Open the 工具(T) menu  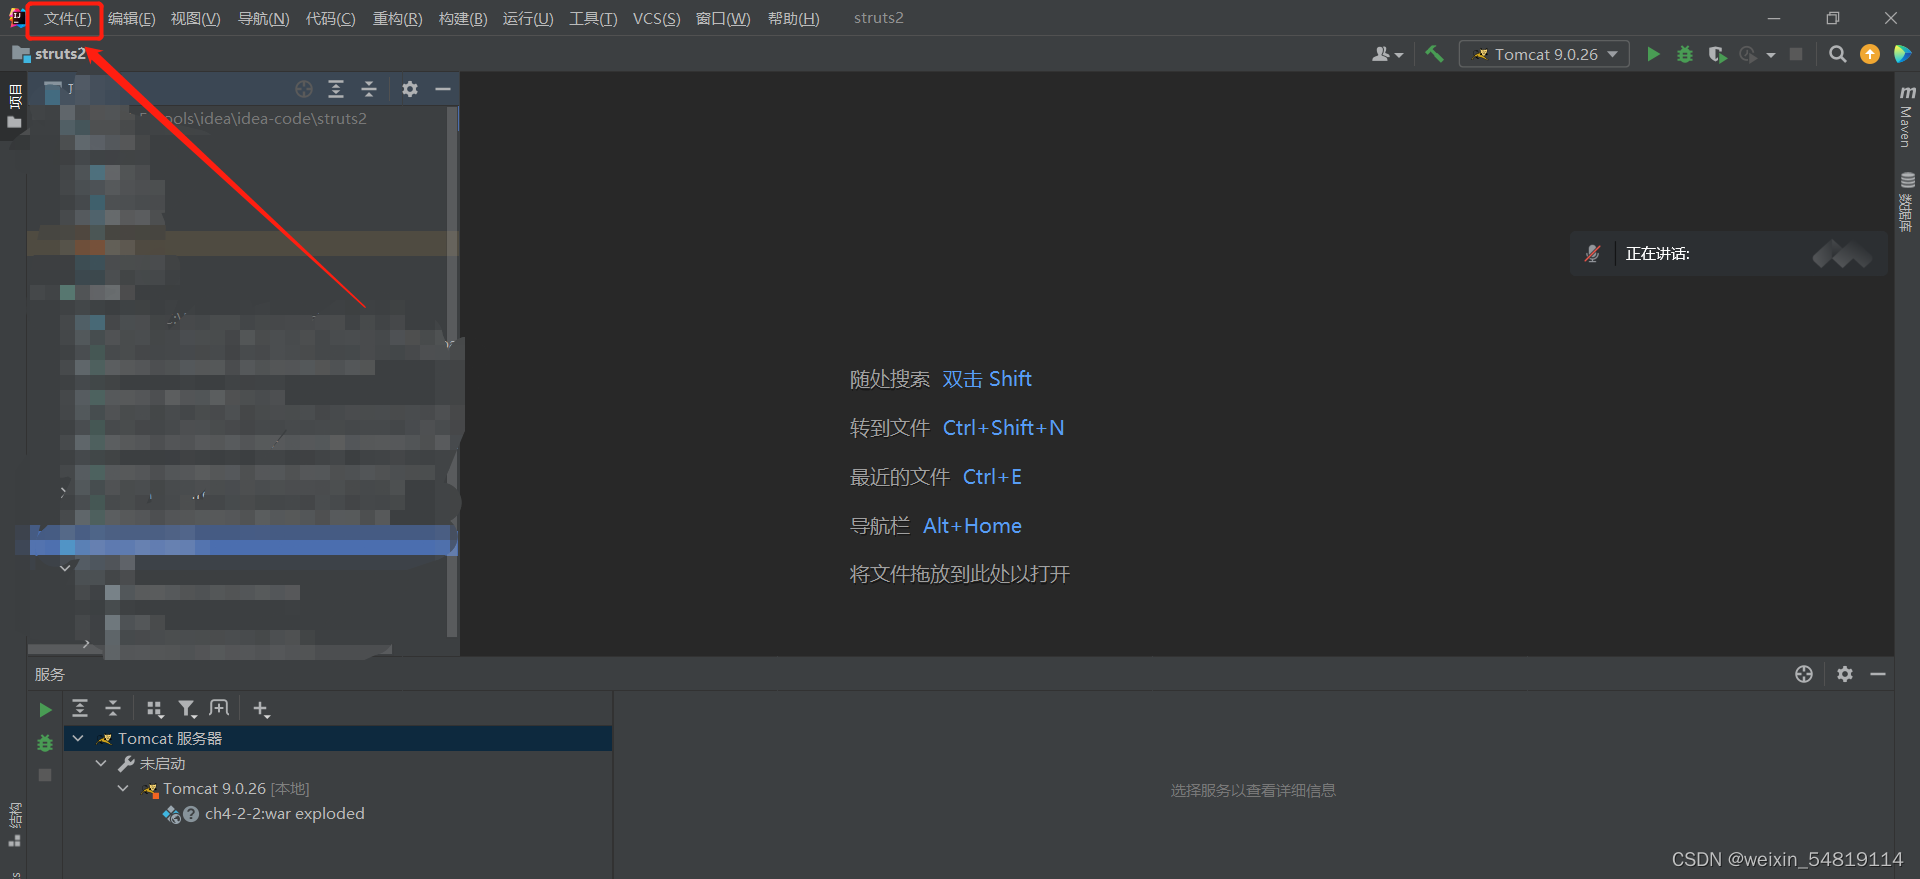pos(593,19)
